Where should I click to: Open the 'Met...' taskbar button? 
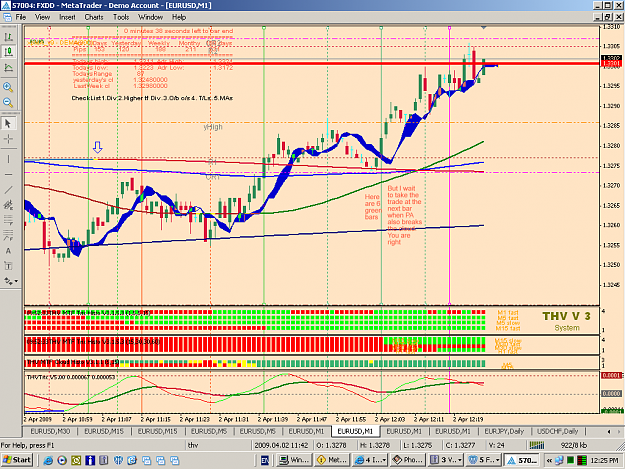click(x=333, y=460)
